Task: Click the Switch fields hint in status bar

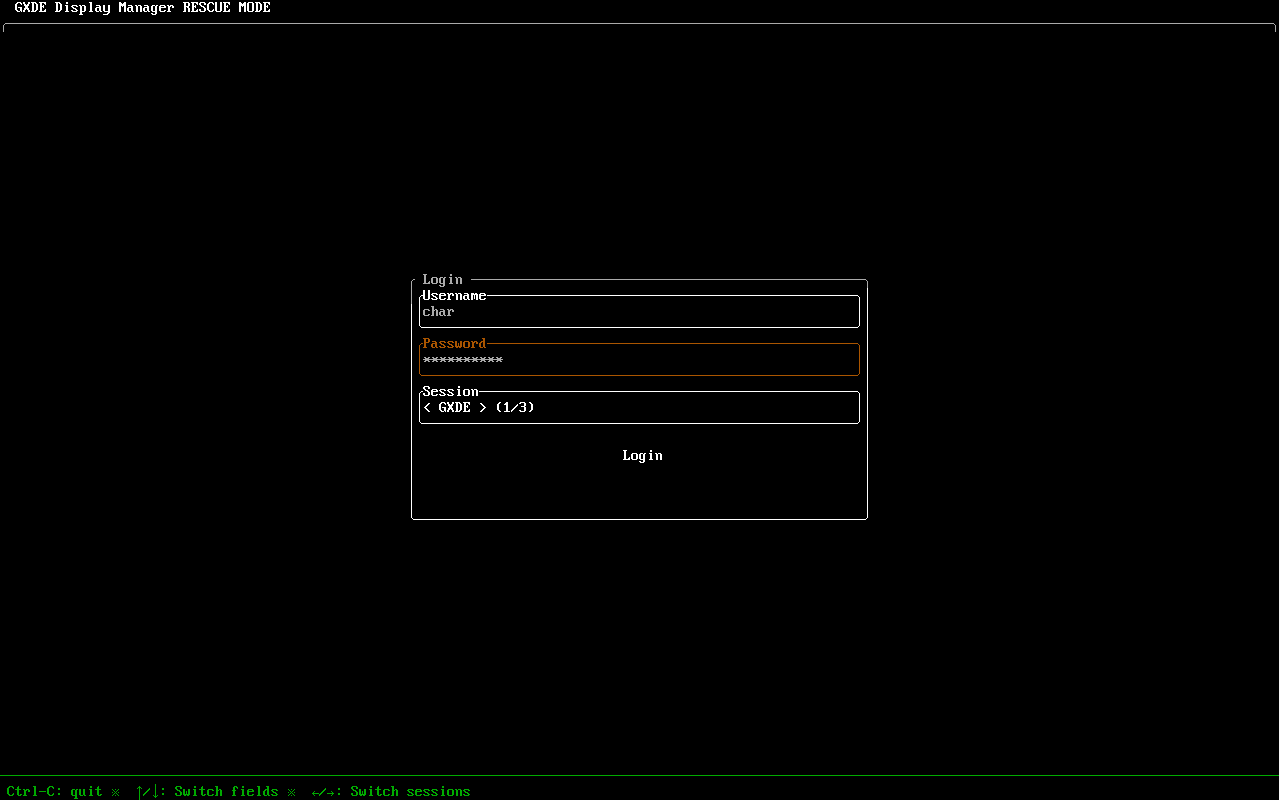Action: click(208, 791)
